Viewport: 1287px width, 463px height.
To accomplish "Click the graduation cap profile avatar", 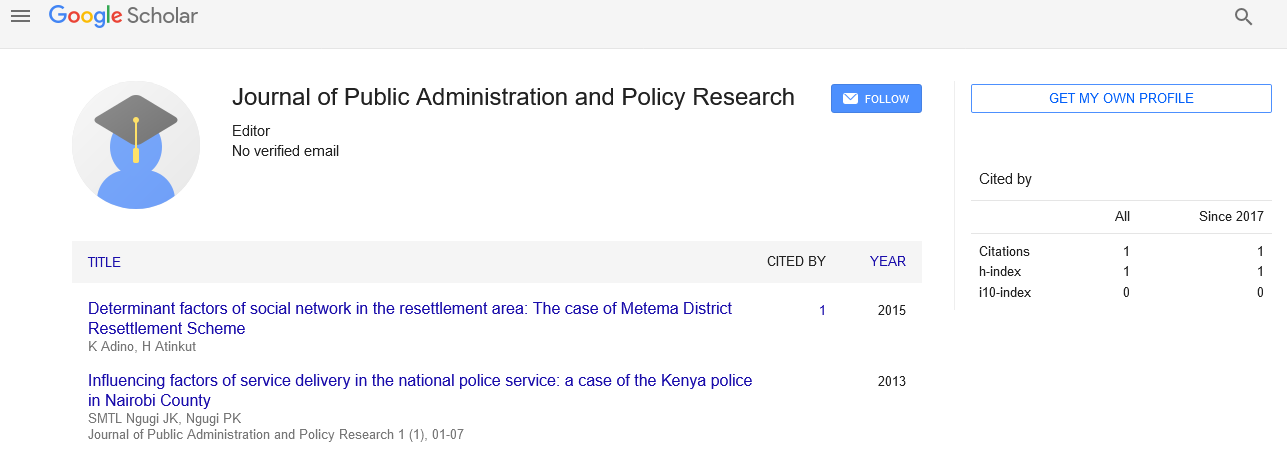I will pos(136,145).
